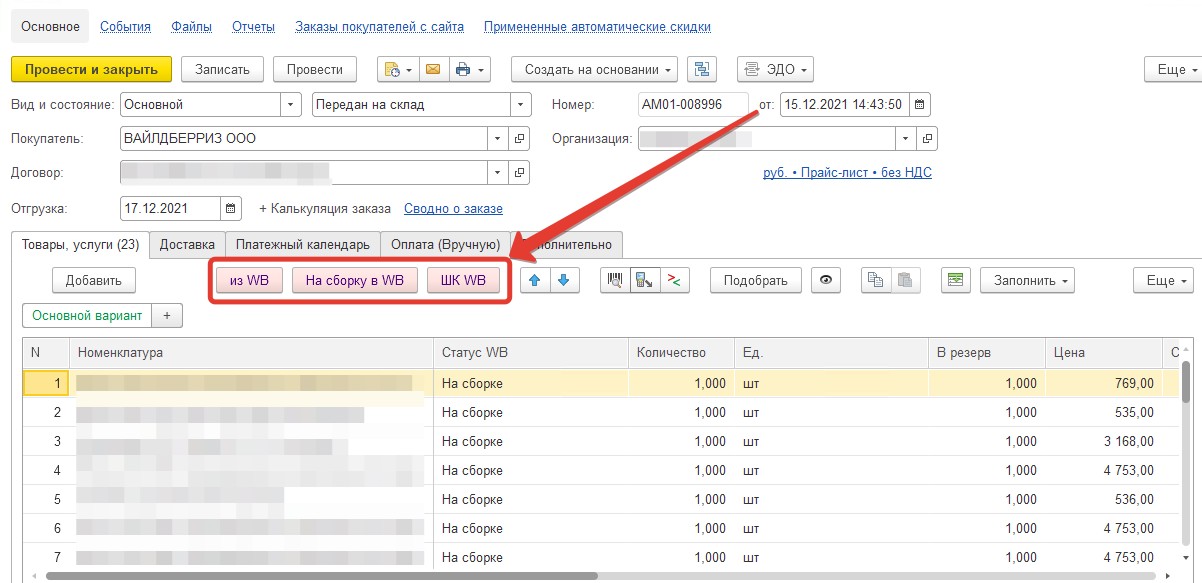Click open-form icon beside Покупатель field
This screenshot has height=583, width=1202.
click(520, 138)
